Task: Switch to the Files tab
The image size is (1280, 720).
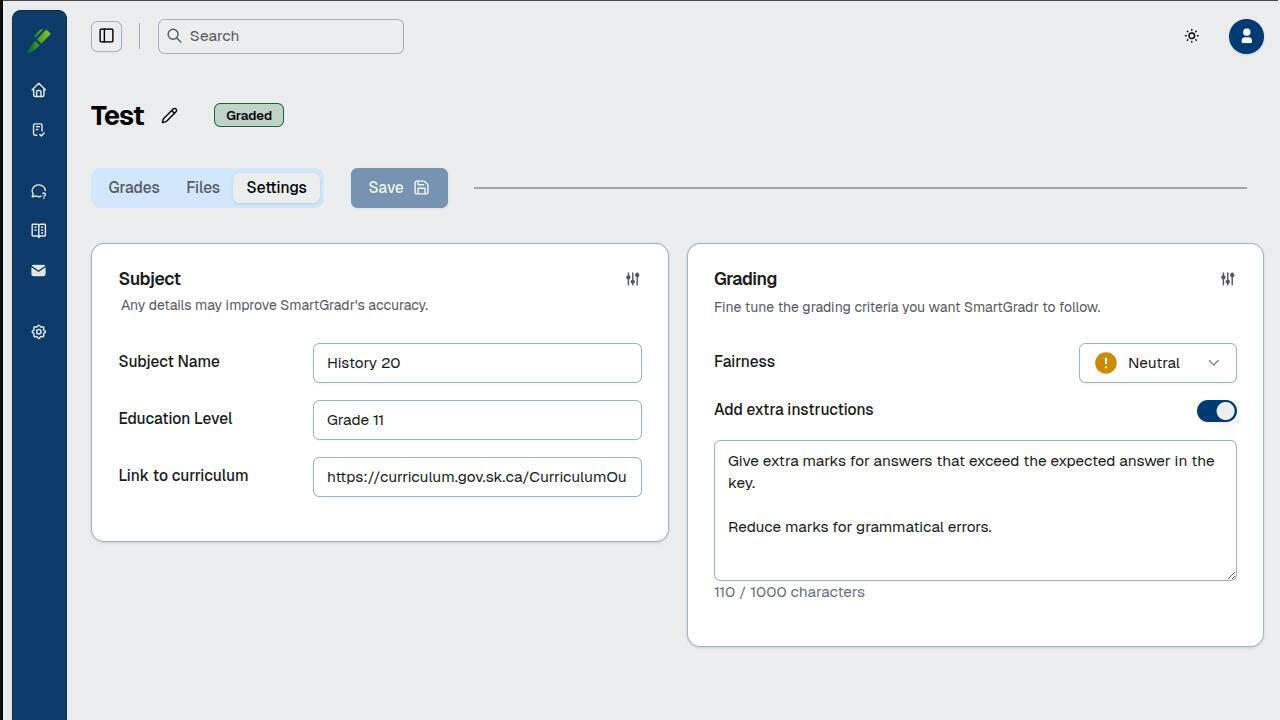Action: coord(203,188)
